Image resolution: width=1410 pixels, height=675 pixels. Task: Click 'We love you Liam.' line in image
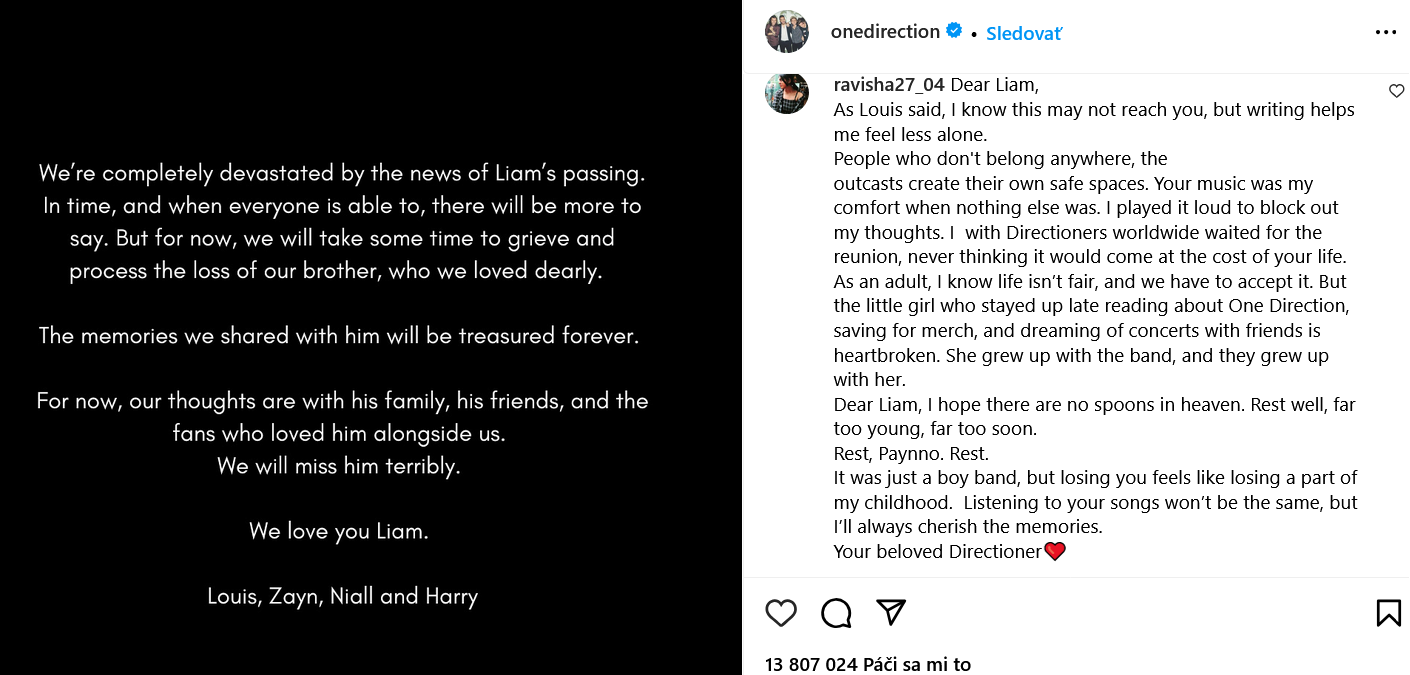click(x=339, y=531)
